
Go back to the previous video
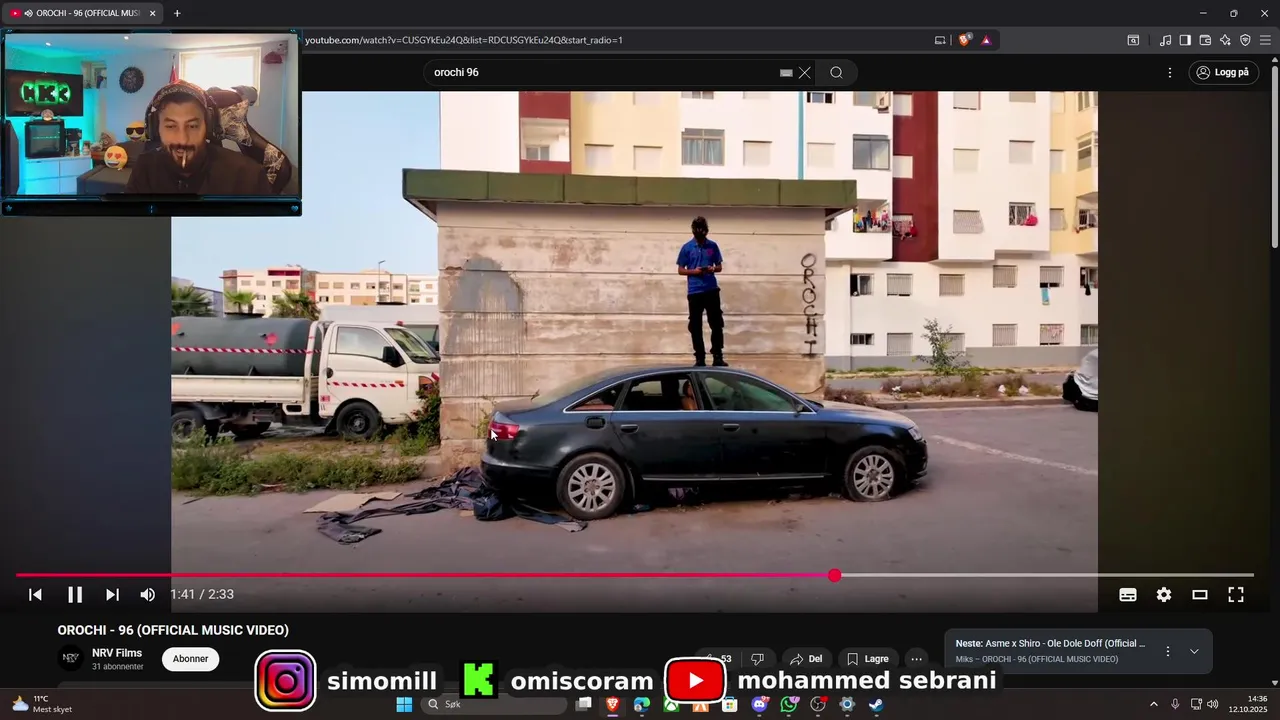coord(35,594)
